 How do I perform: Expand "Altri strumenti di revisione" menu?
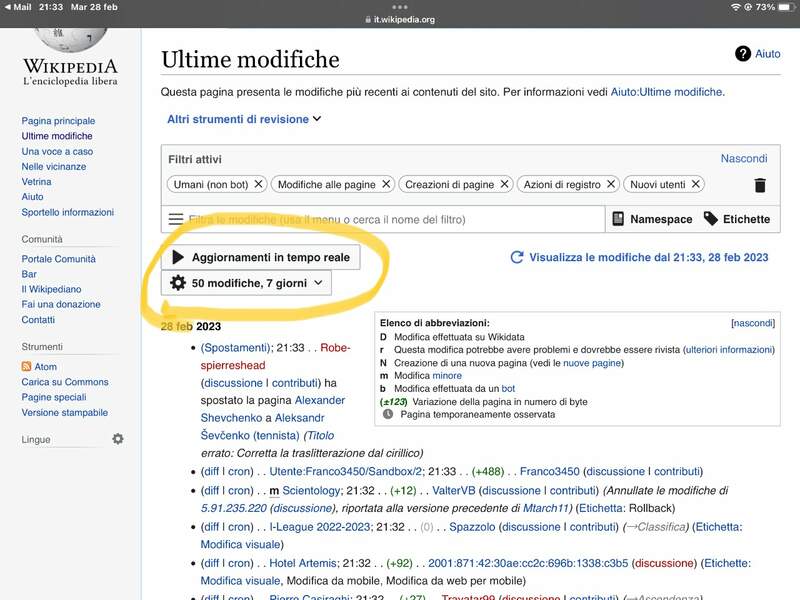click(244, 119)
